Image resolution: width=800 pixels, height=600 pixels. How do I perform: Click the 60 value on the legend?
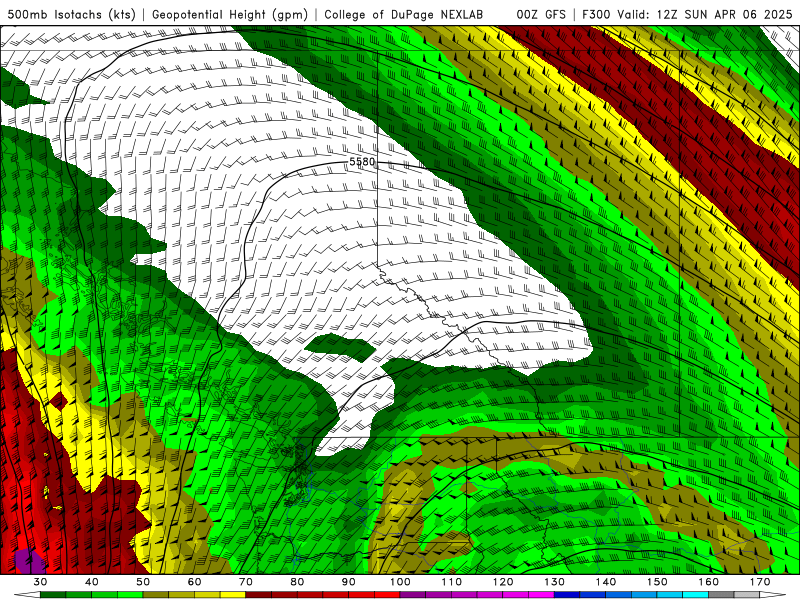tap(194, 582)
